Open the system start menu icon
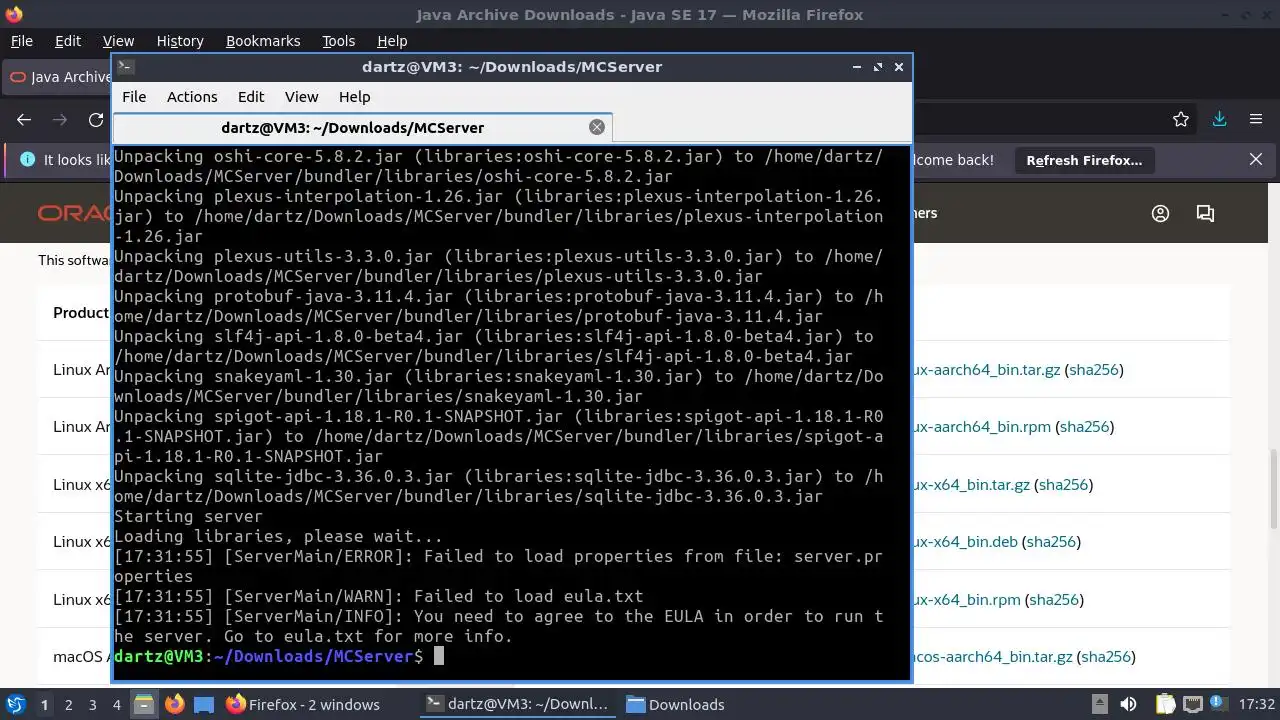 click(x=15, y=704)
